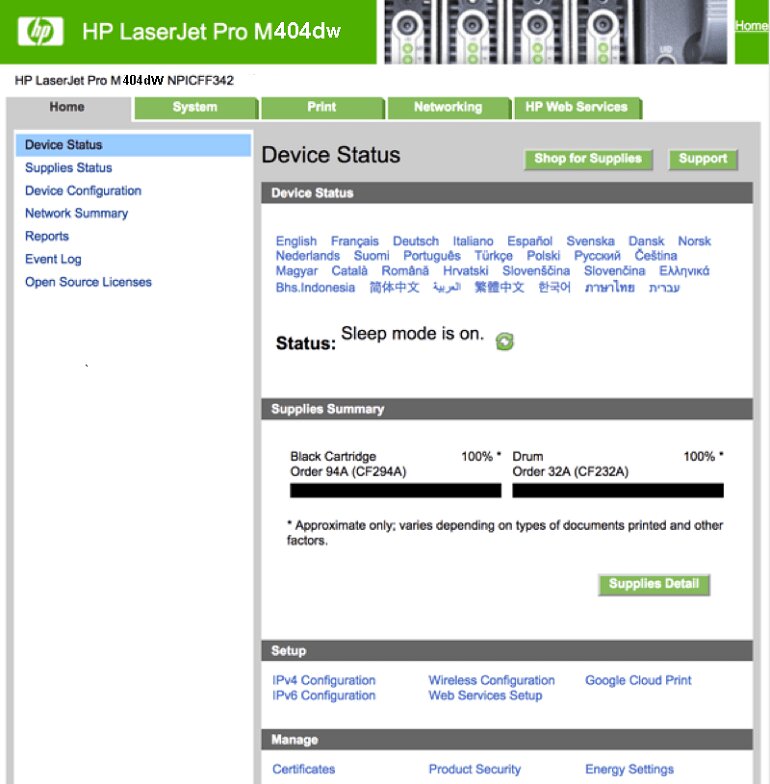Click the top-right Home link
Screen dimensions: 770x784
click(x=751, y=26)
